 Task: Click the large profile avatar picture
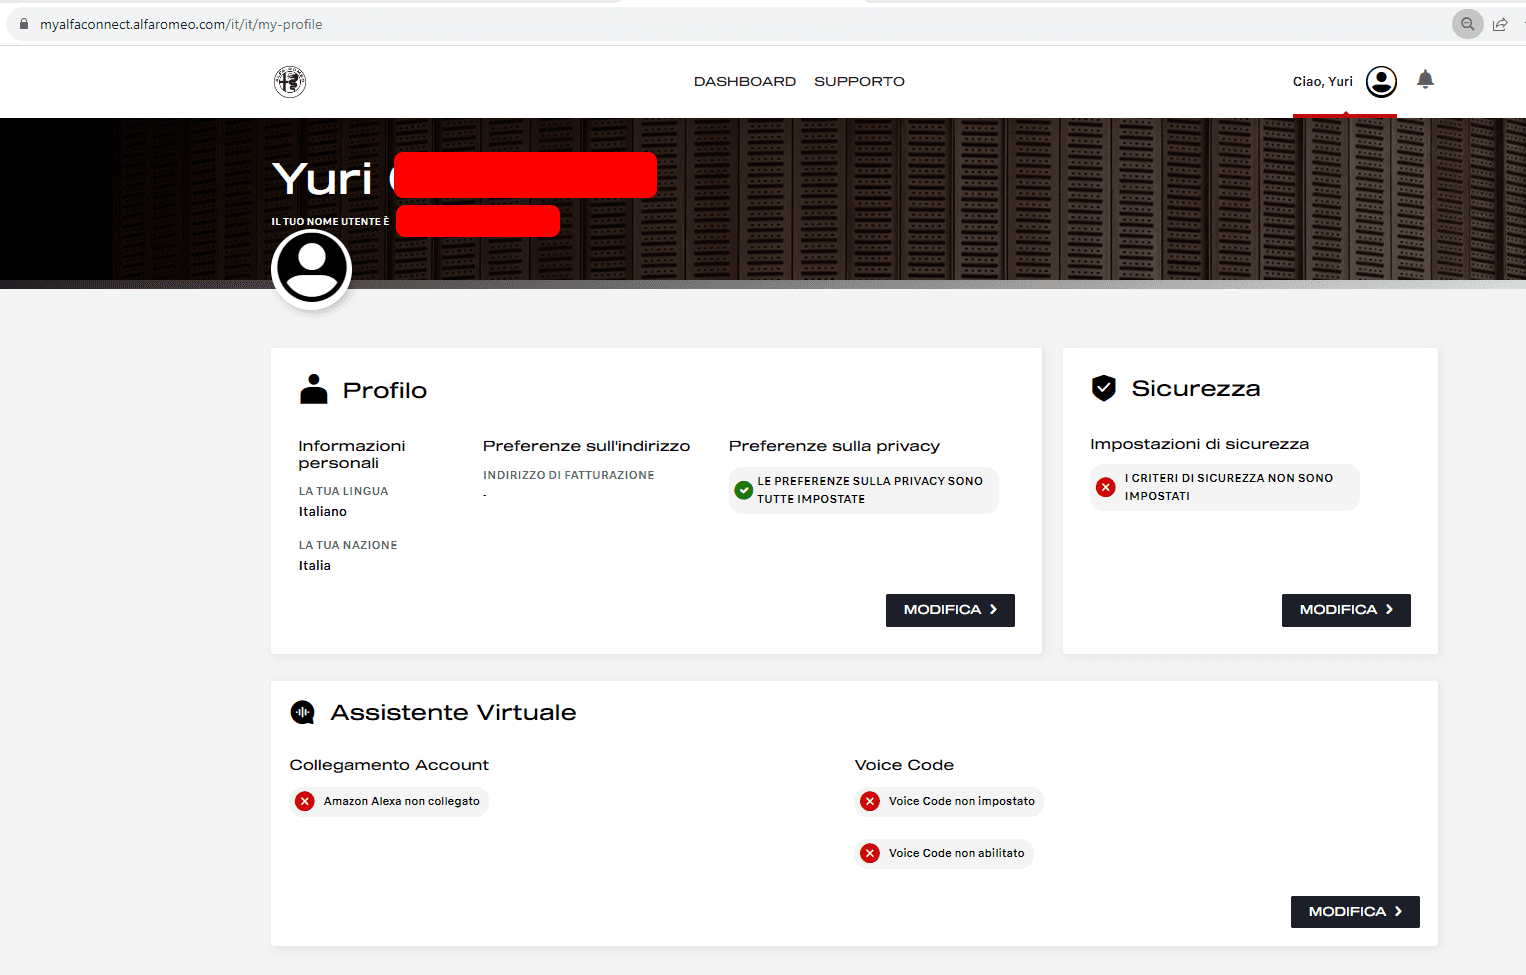pos(312,269)
